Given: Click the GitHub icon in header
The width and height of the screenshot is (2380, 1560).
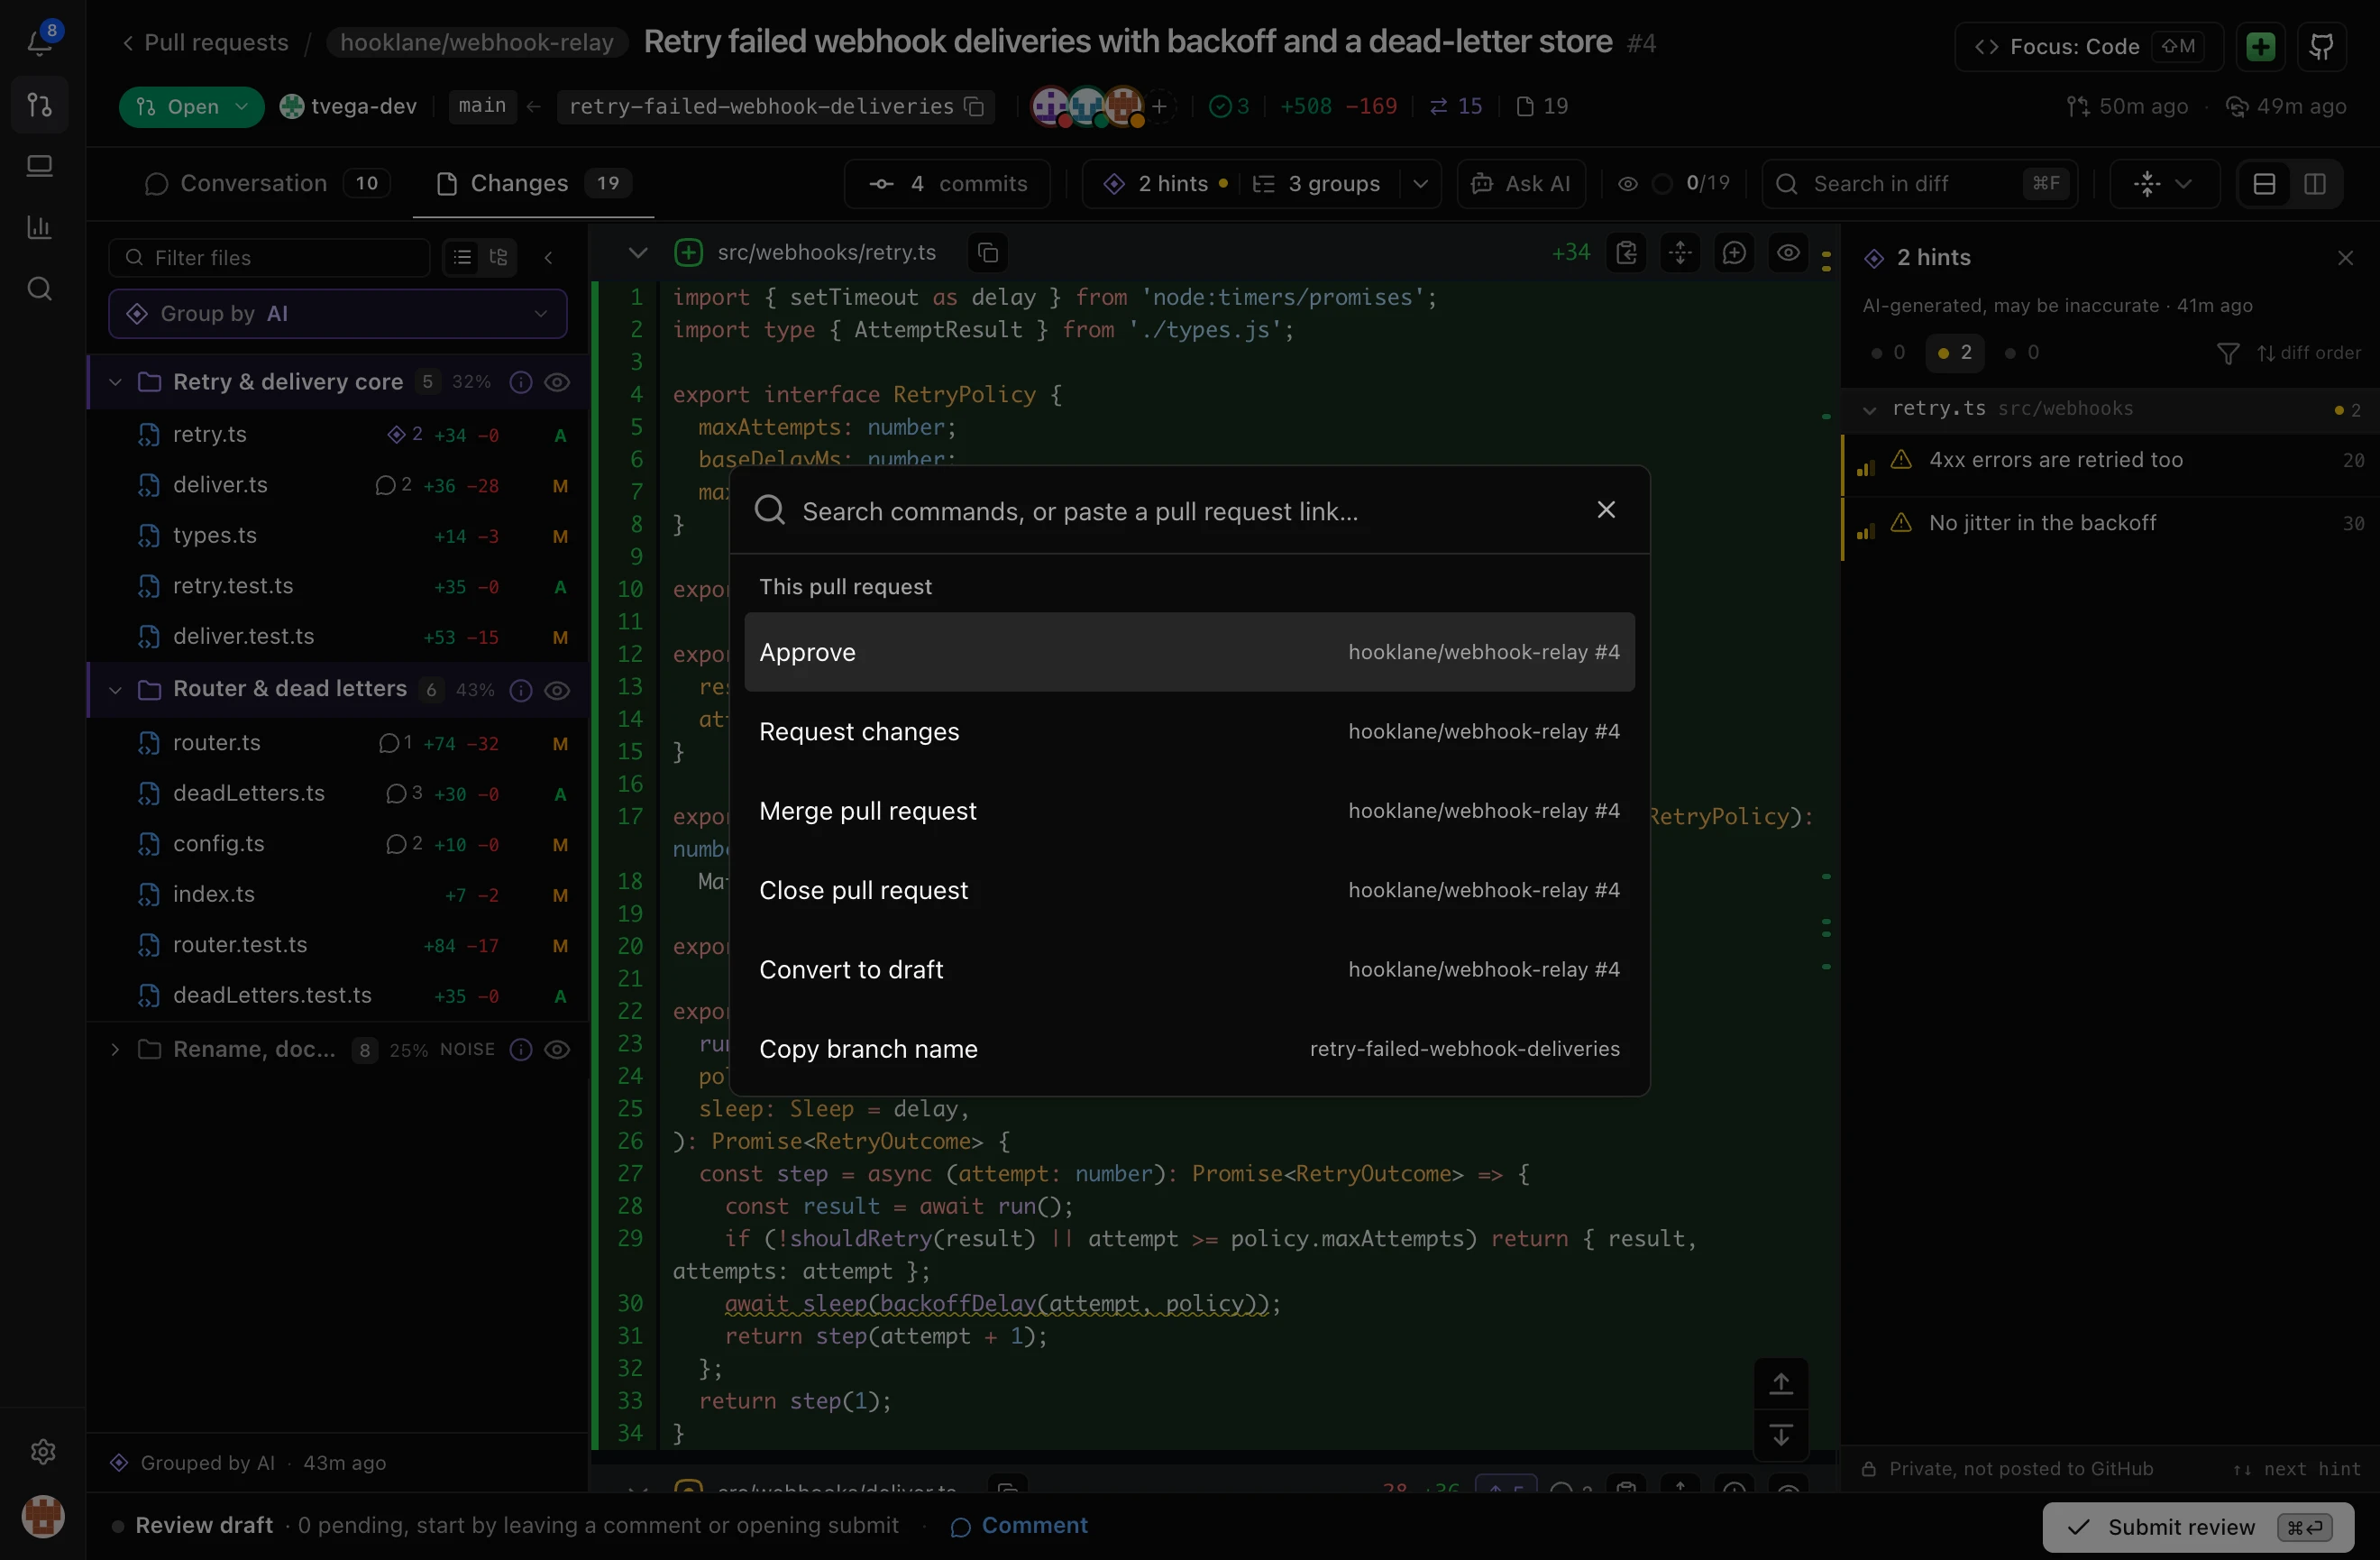Looking at the screenshot, I should click(2321, 46).
